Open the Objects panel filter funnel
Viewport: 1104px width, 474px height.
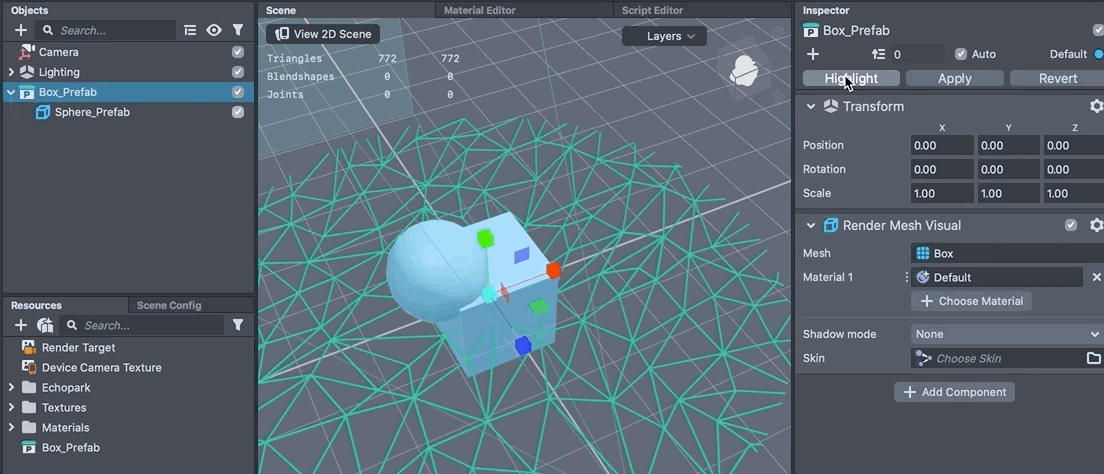click(x=238, y=30)
